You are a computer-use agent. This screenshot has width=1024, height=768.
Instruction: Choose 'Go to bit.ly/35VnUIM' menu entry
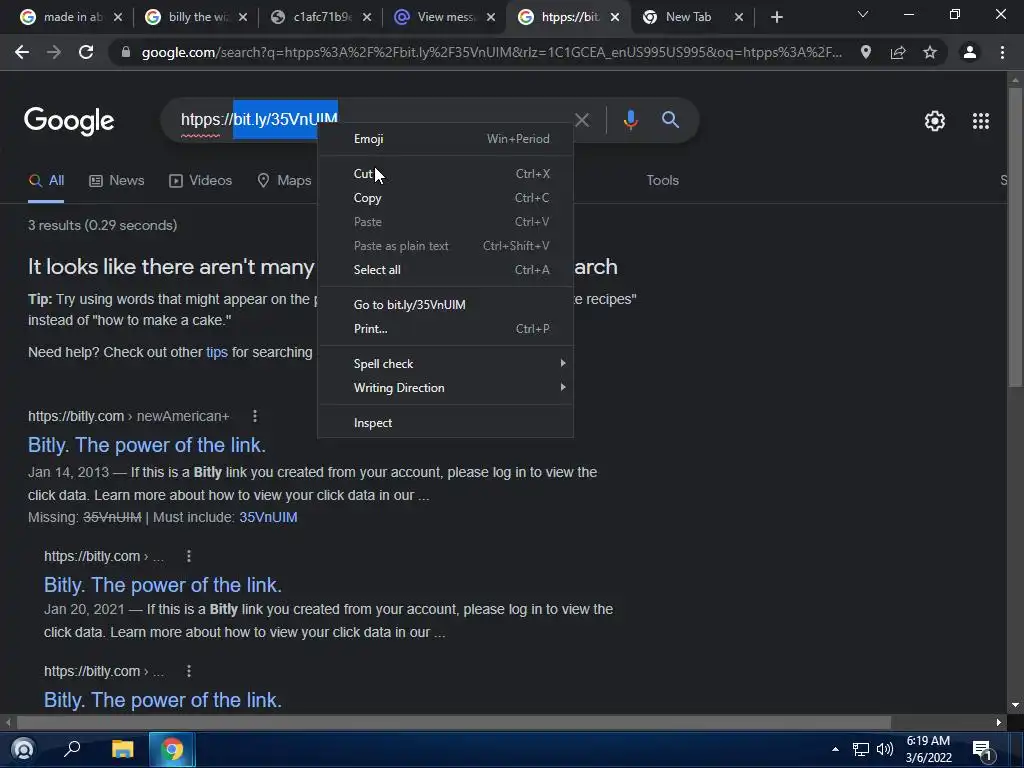pyautogui.click(x=445, y=304)
